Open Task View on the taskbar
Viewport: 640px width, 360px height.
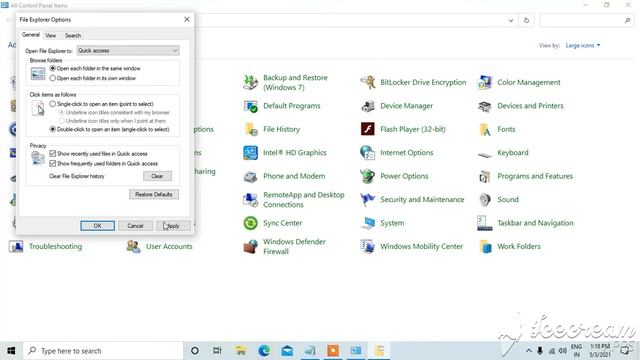point(217,351)
